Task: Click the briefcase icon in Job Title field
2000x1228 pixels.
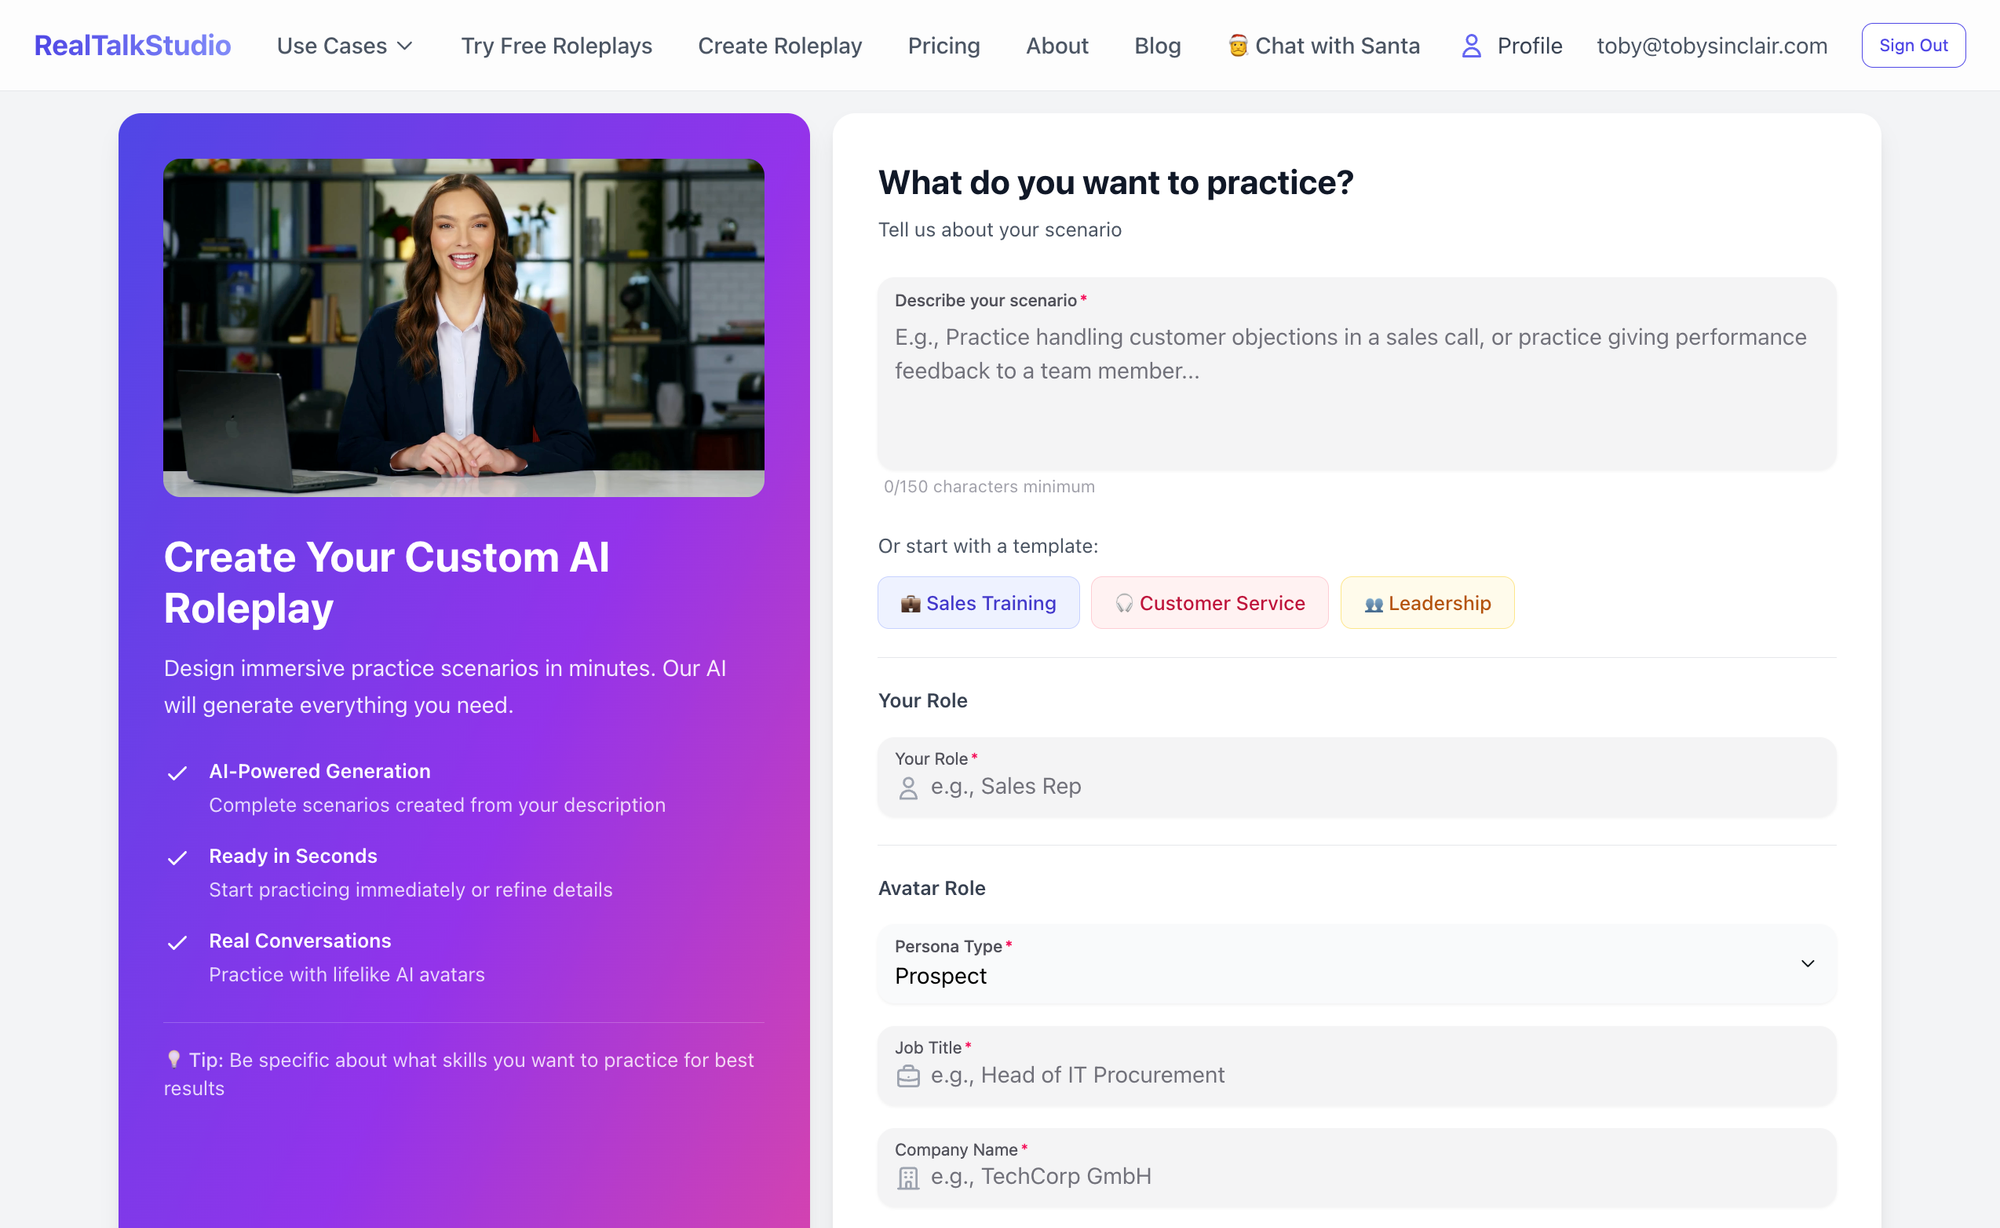Action: (x=908, y=1076)
